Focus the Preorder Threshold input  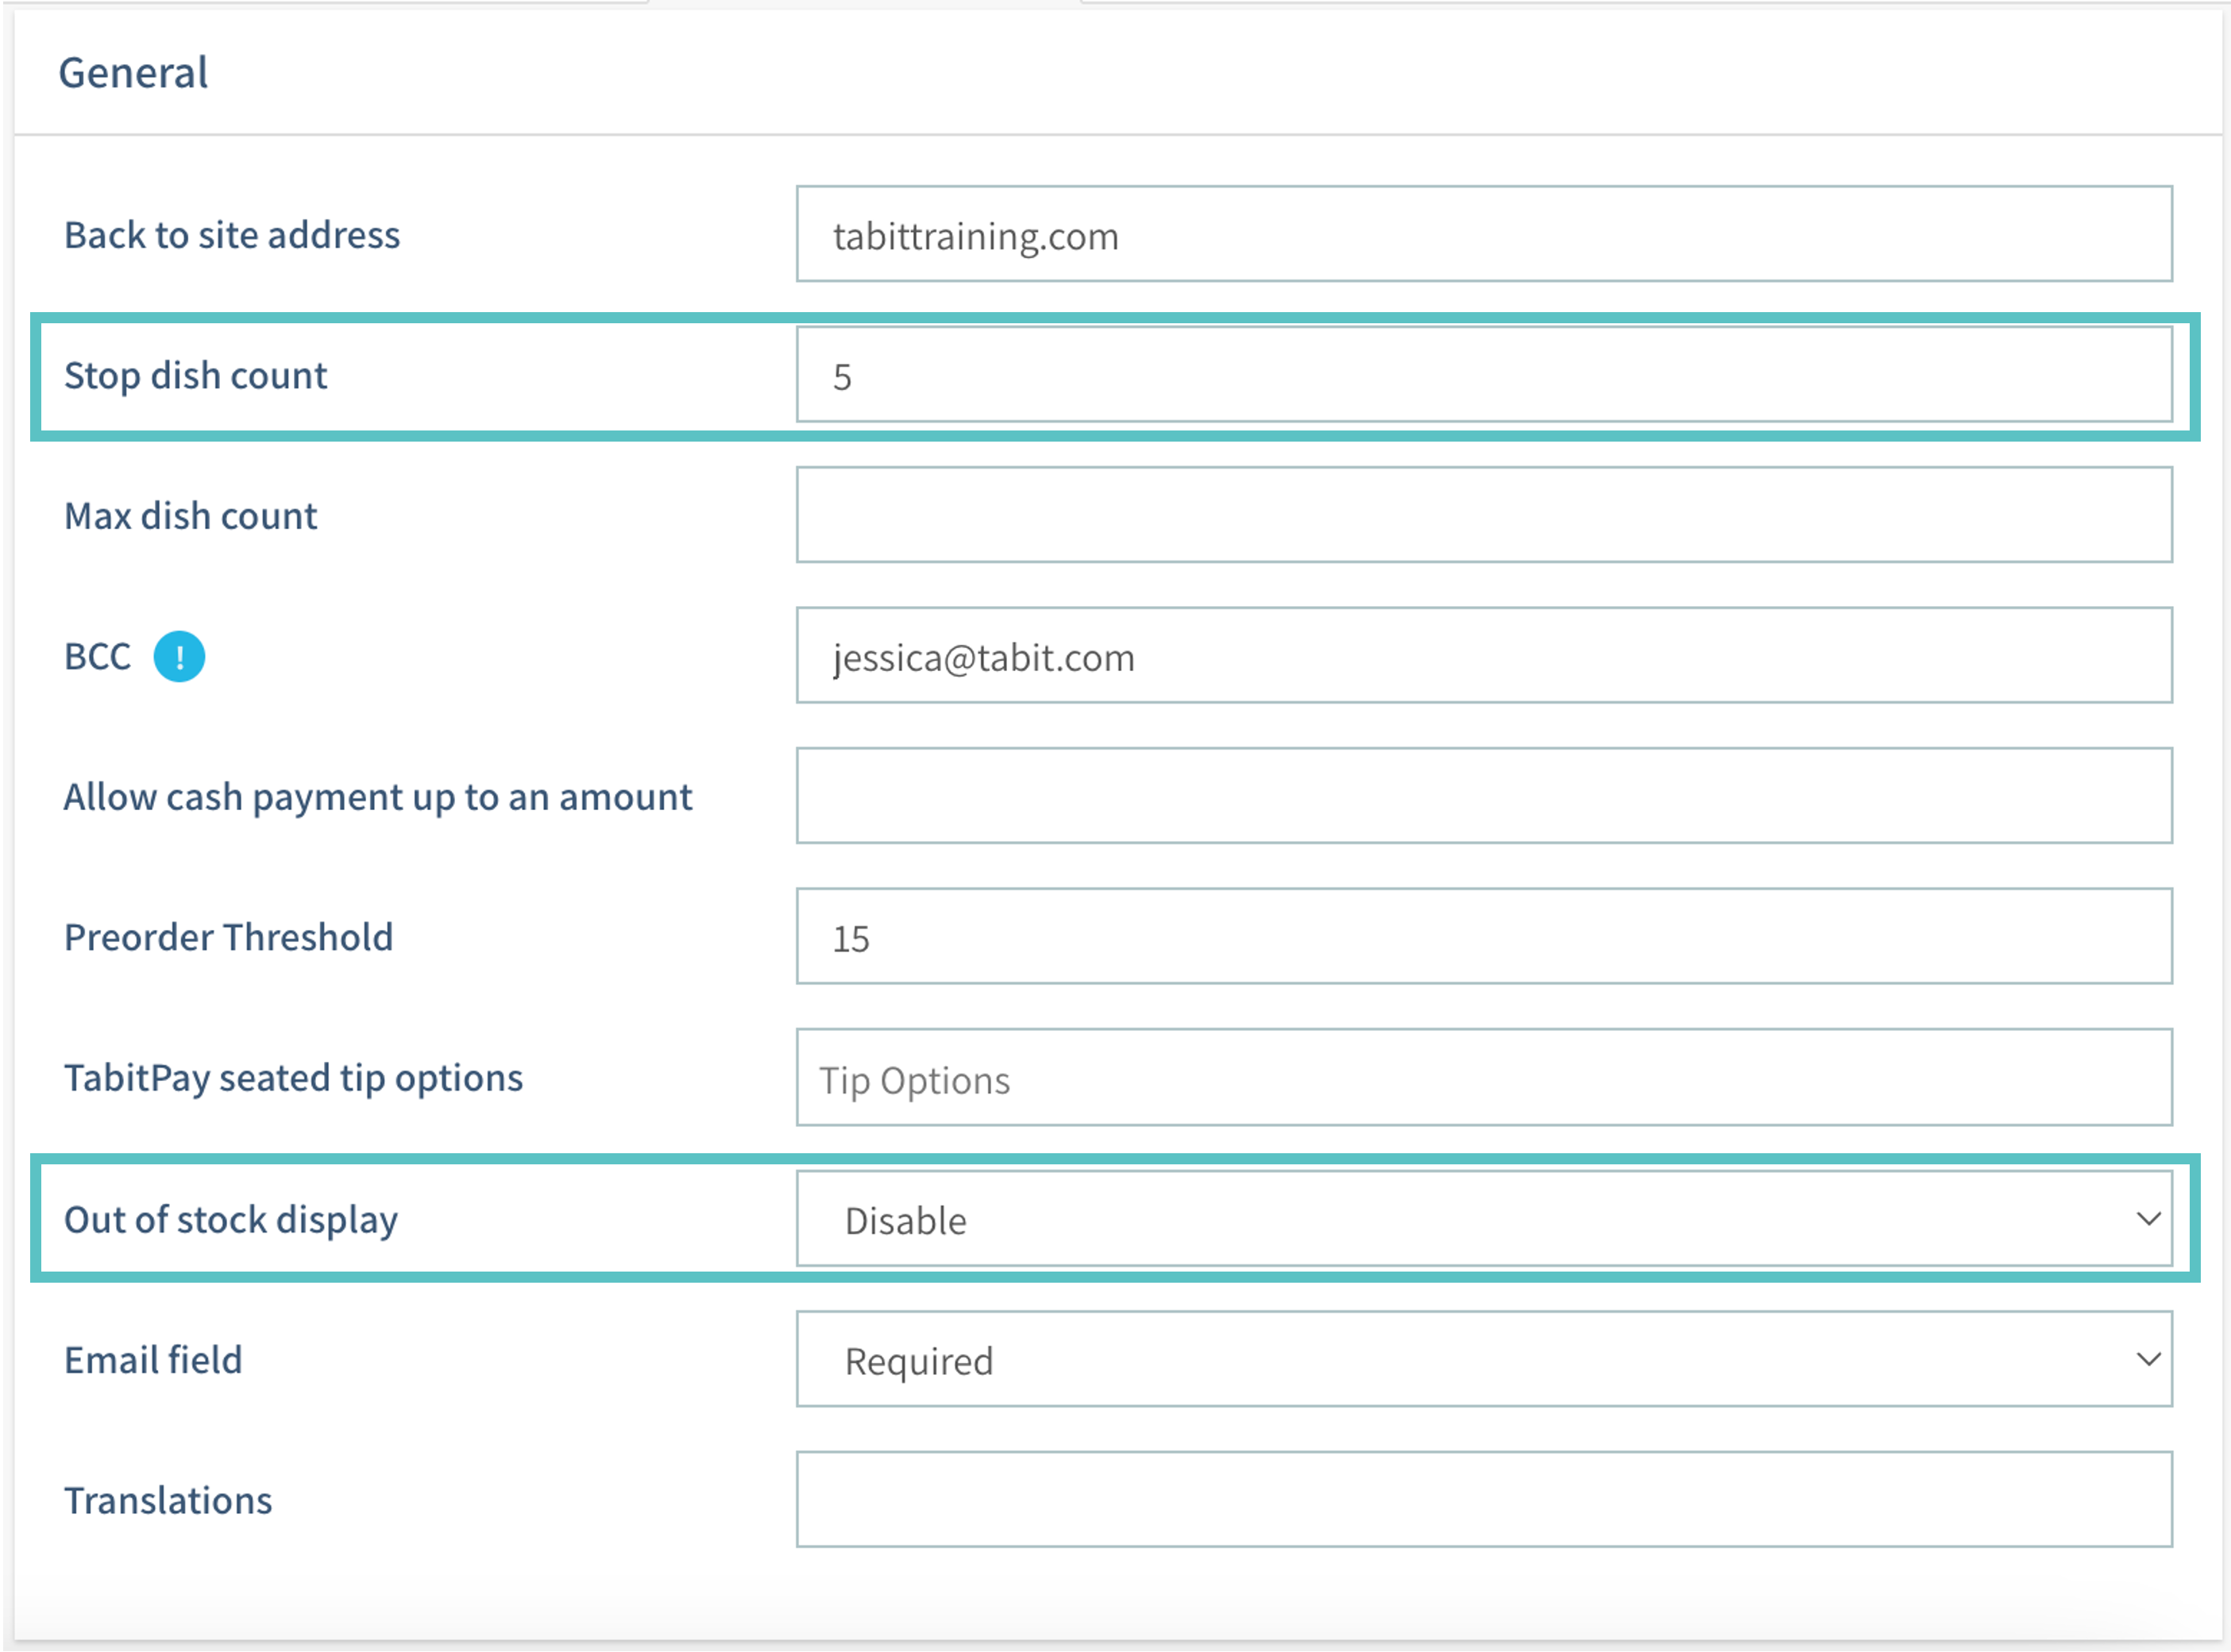click(x=1484, y=938)
